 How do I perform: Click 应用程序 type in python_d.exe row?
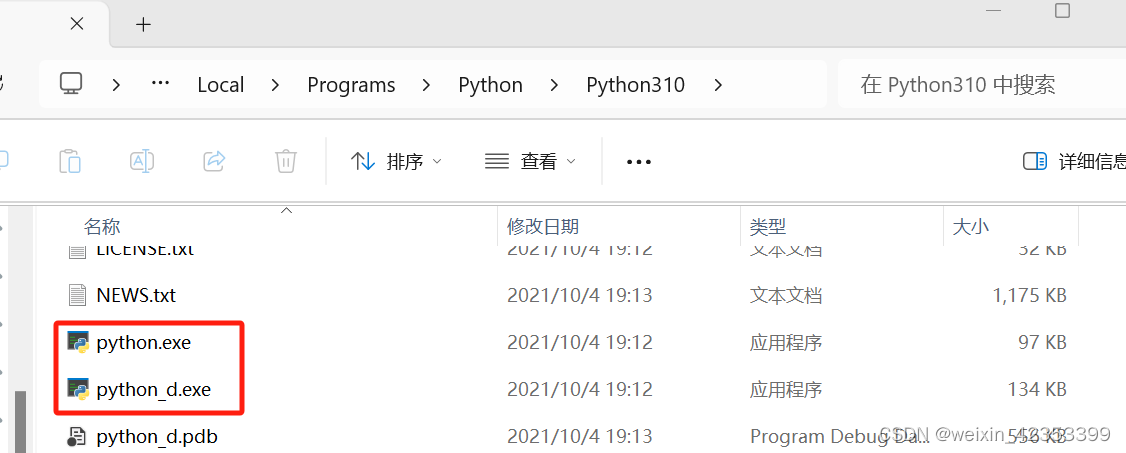786,390
